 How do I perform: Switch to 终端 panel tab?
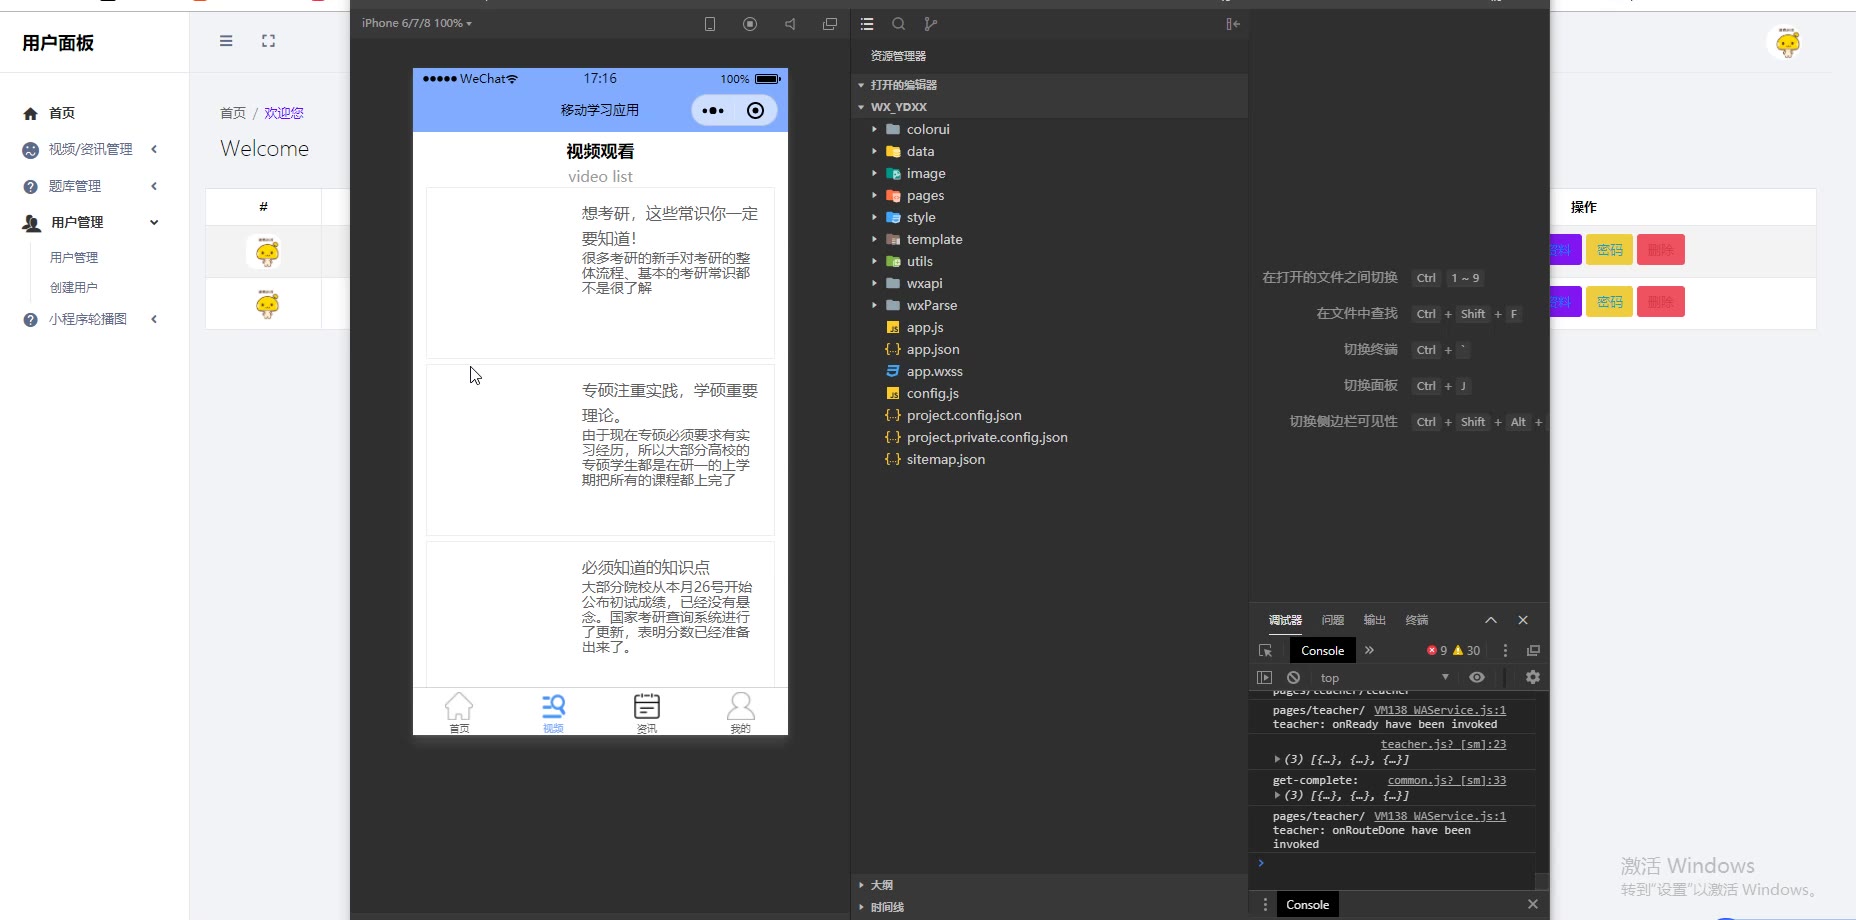pyautogui.click(x=1417, y=620)
